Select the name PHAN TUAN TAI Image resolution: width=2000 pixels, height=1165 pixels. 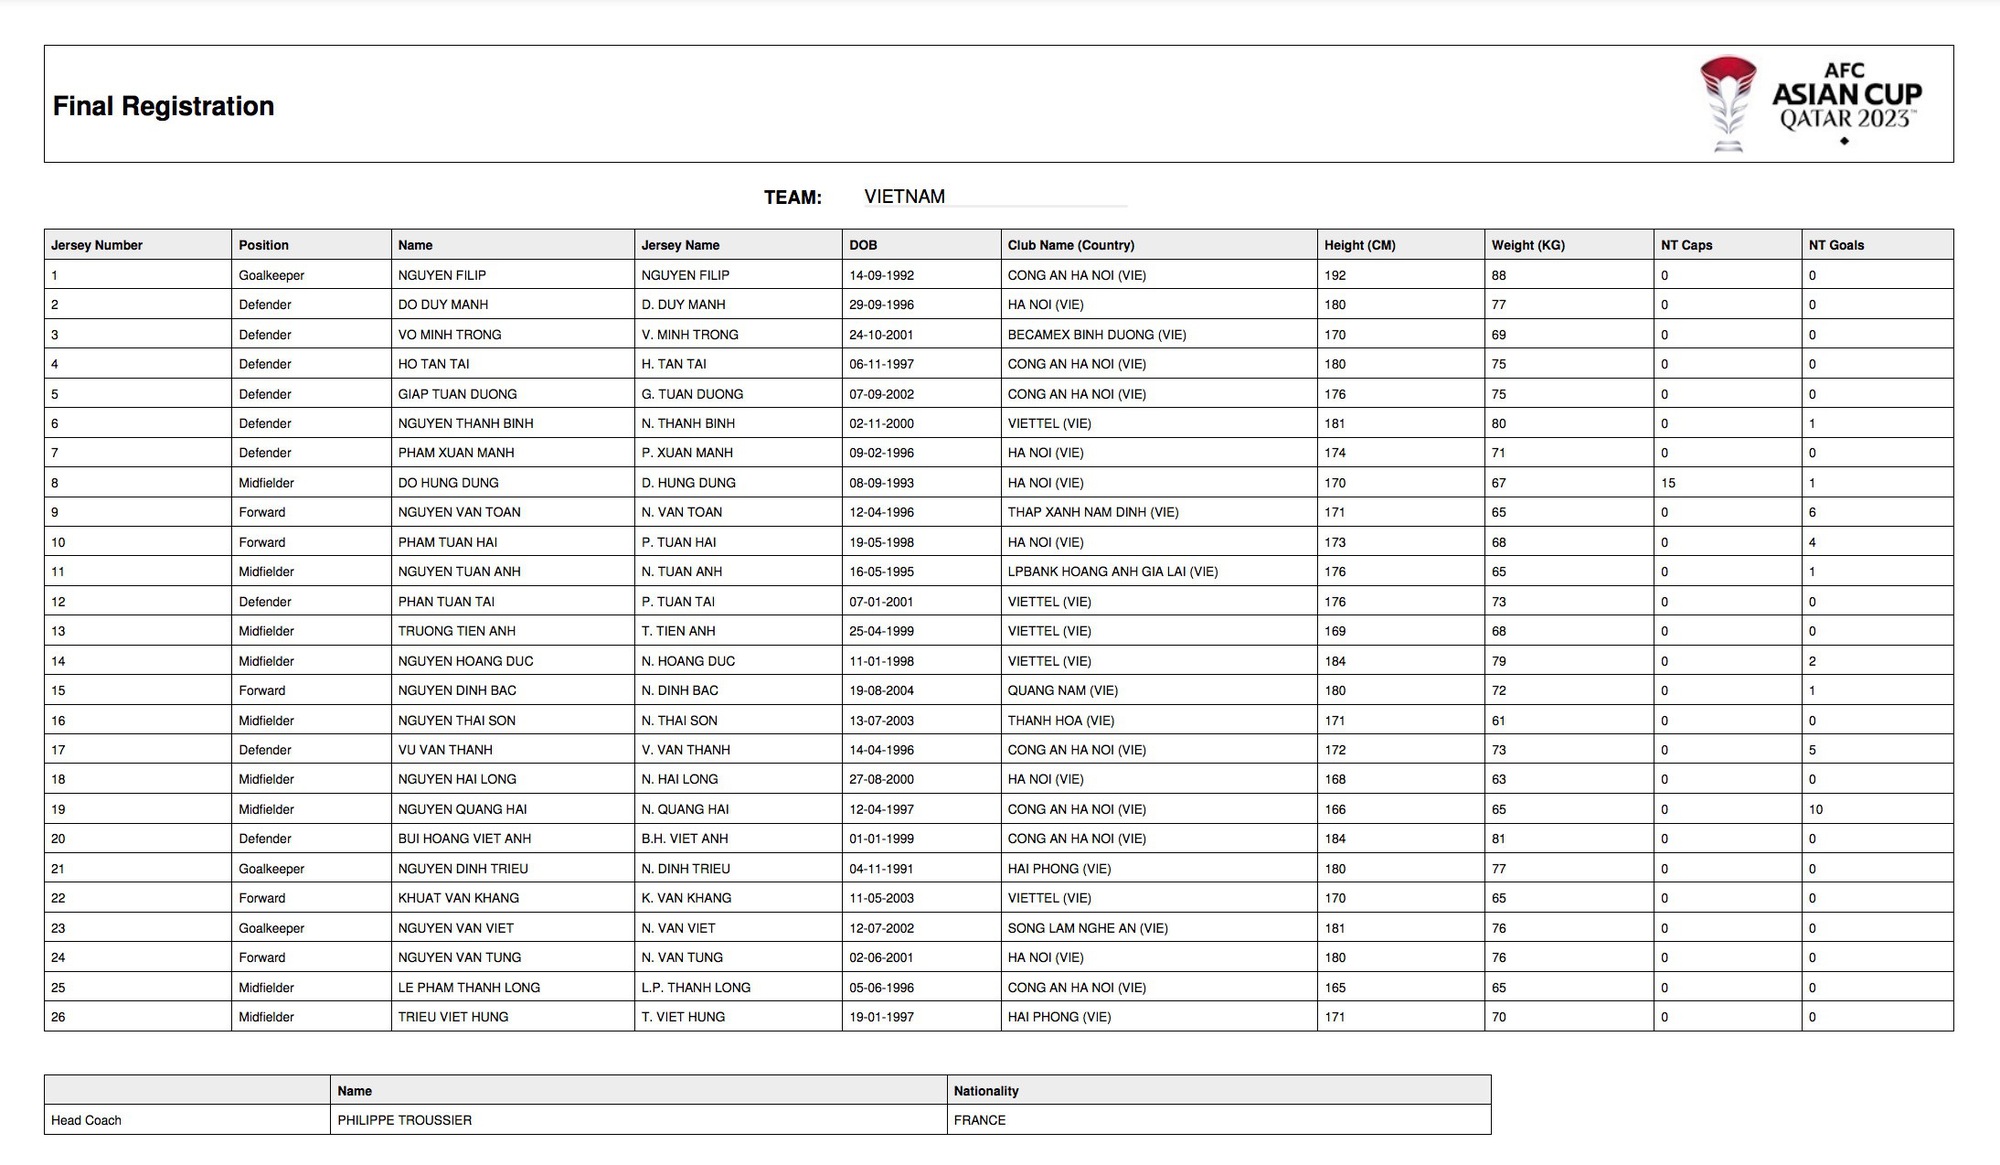(x=446, y=601)
